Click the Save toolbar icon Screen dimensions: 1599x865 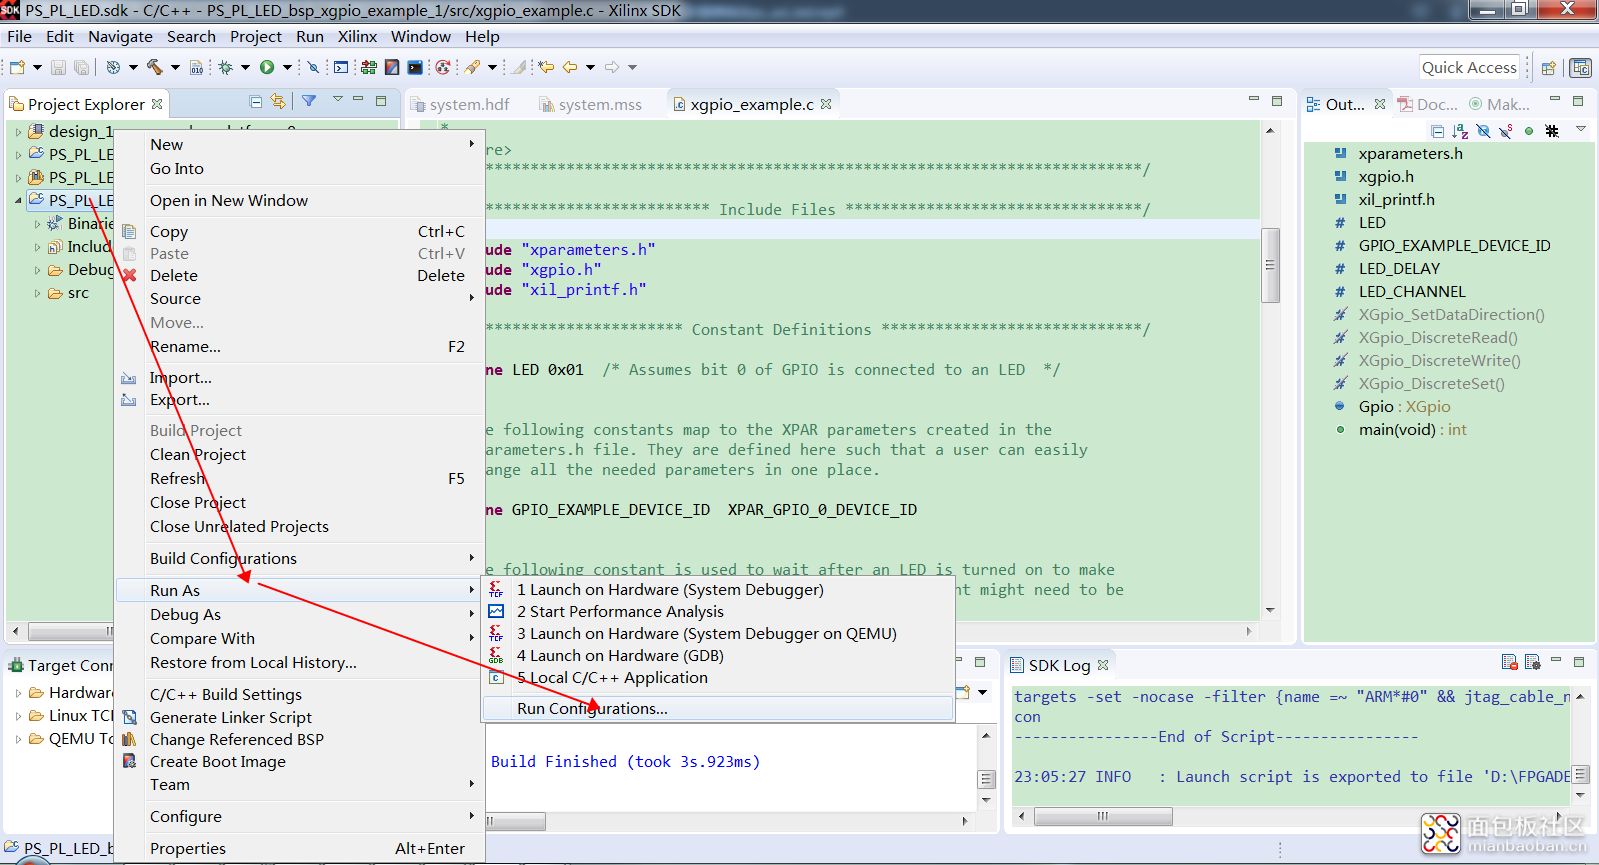point(58,67)
